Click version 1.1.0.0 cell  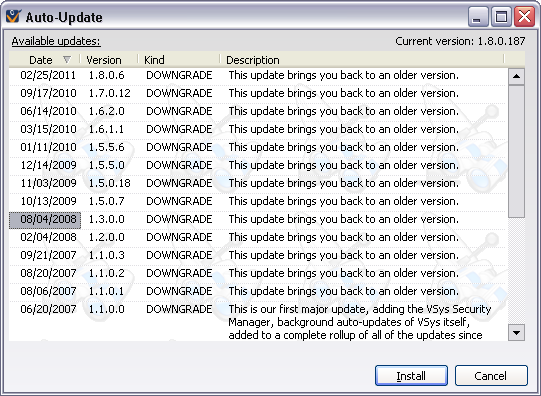[x=106, y=309]
